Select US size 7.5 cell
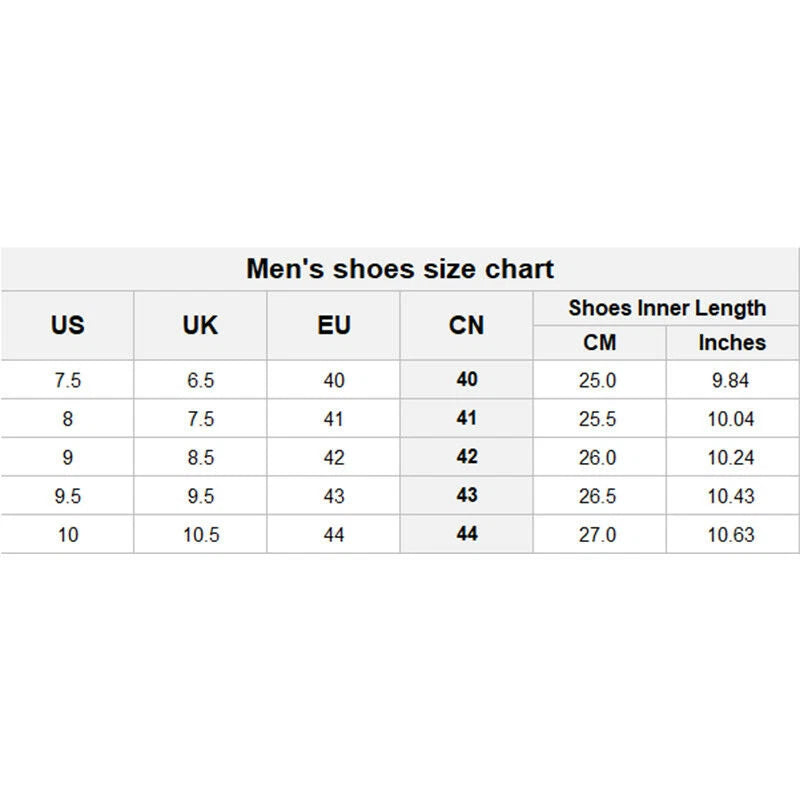 [x=67, y=380]
